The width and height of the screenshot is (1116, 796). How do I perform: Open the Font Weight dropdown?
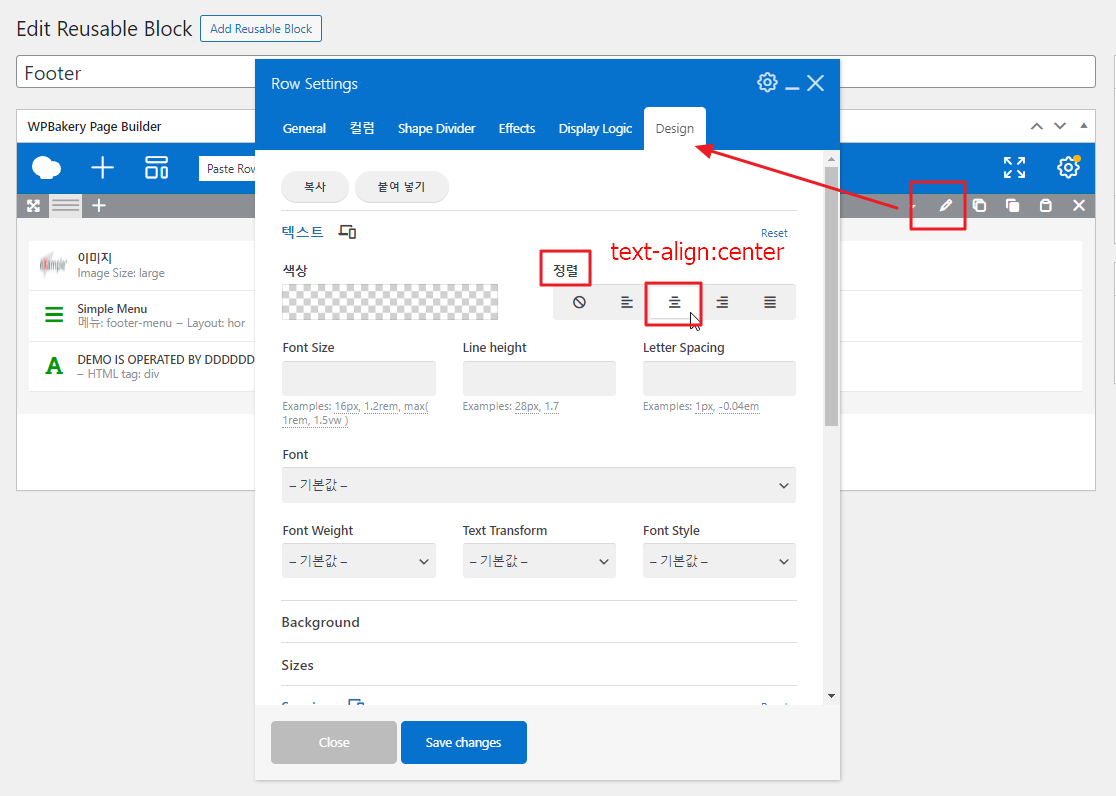point(359,561)
